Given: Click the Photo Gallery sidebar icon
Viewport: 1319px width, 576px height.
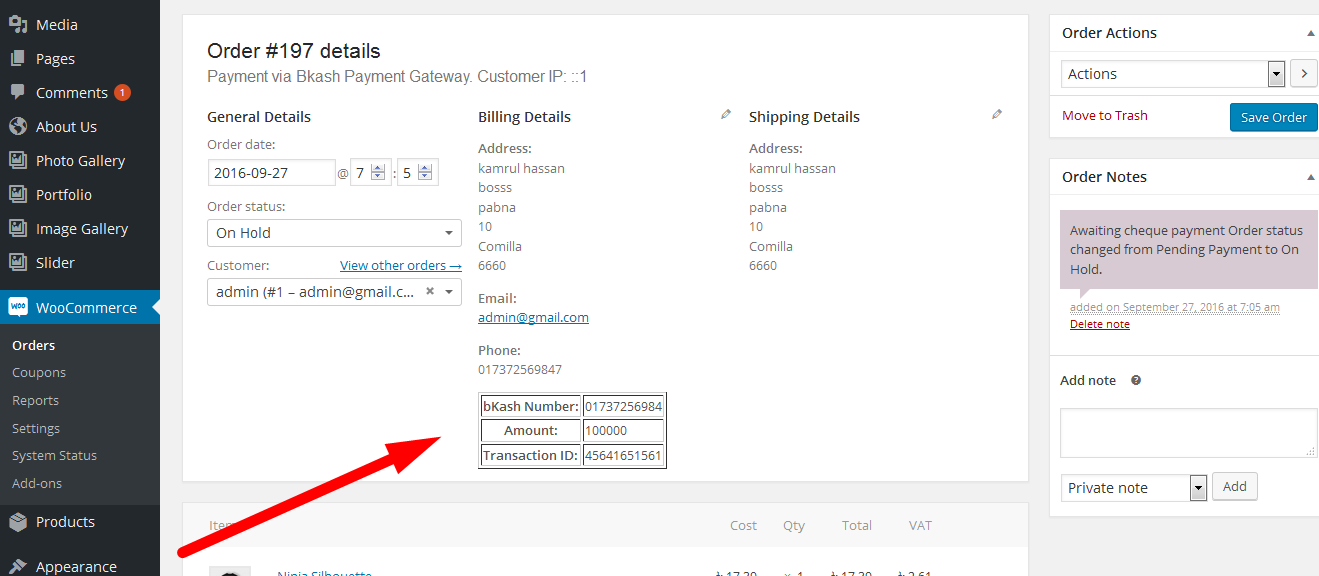Looking at the screenshot, I should 17,160.
